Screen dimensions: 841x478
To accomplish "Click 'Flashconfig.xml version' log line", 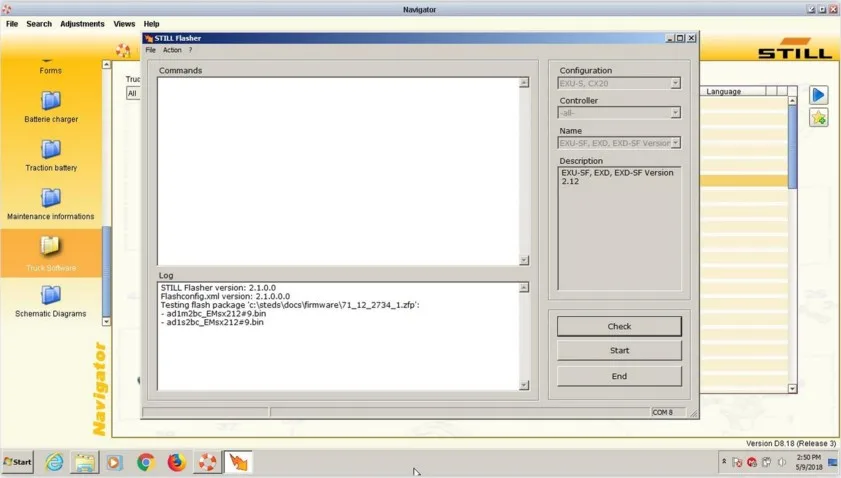I will pos(225,296).
